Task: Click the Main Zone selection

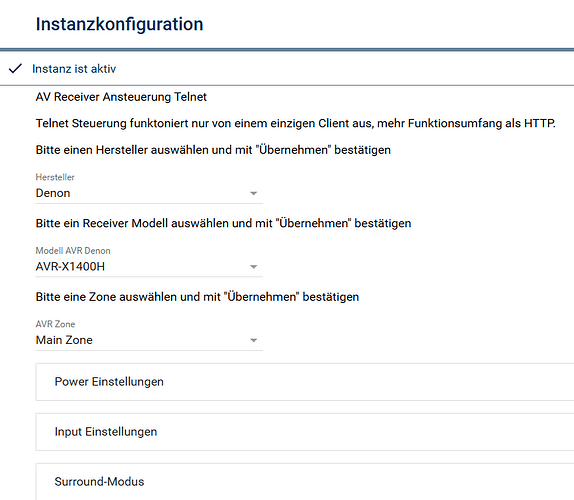Action: click(x=64, y=340)
